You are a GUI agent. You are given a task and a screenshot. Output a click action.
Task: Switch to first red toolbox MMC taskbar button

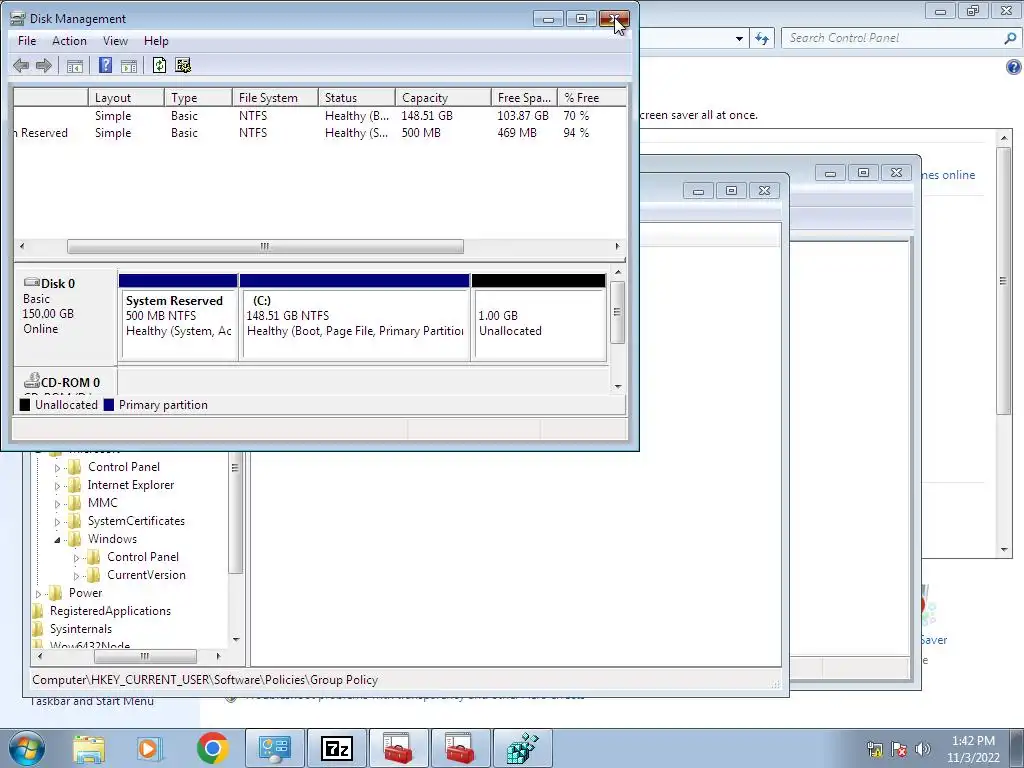398,748
